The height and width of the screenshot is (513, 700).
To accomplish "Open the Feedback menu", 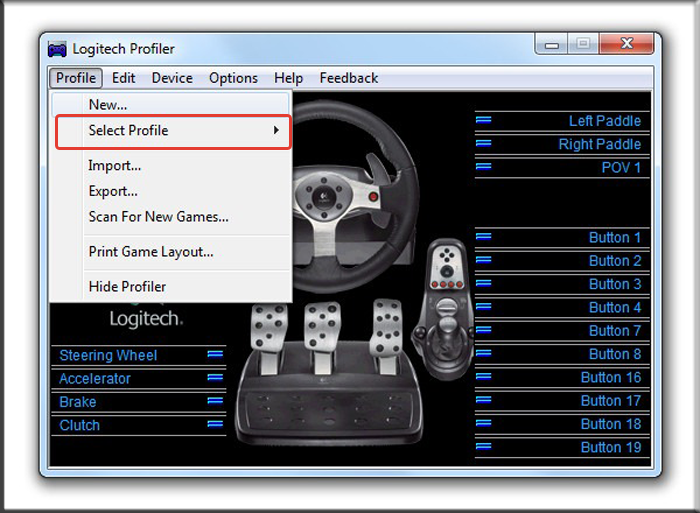I will click(349, 78).
